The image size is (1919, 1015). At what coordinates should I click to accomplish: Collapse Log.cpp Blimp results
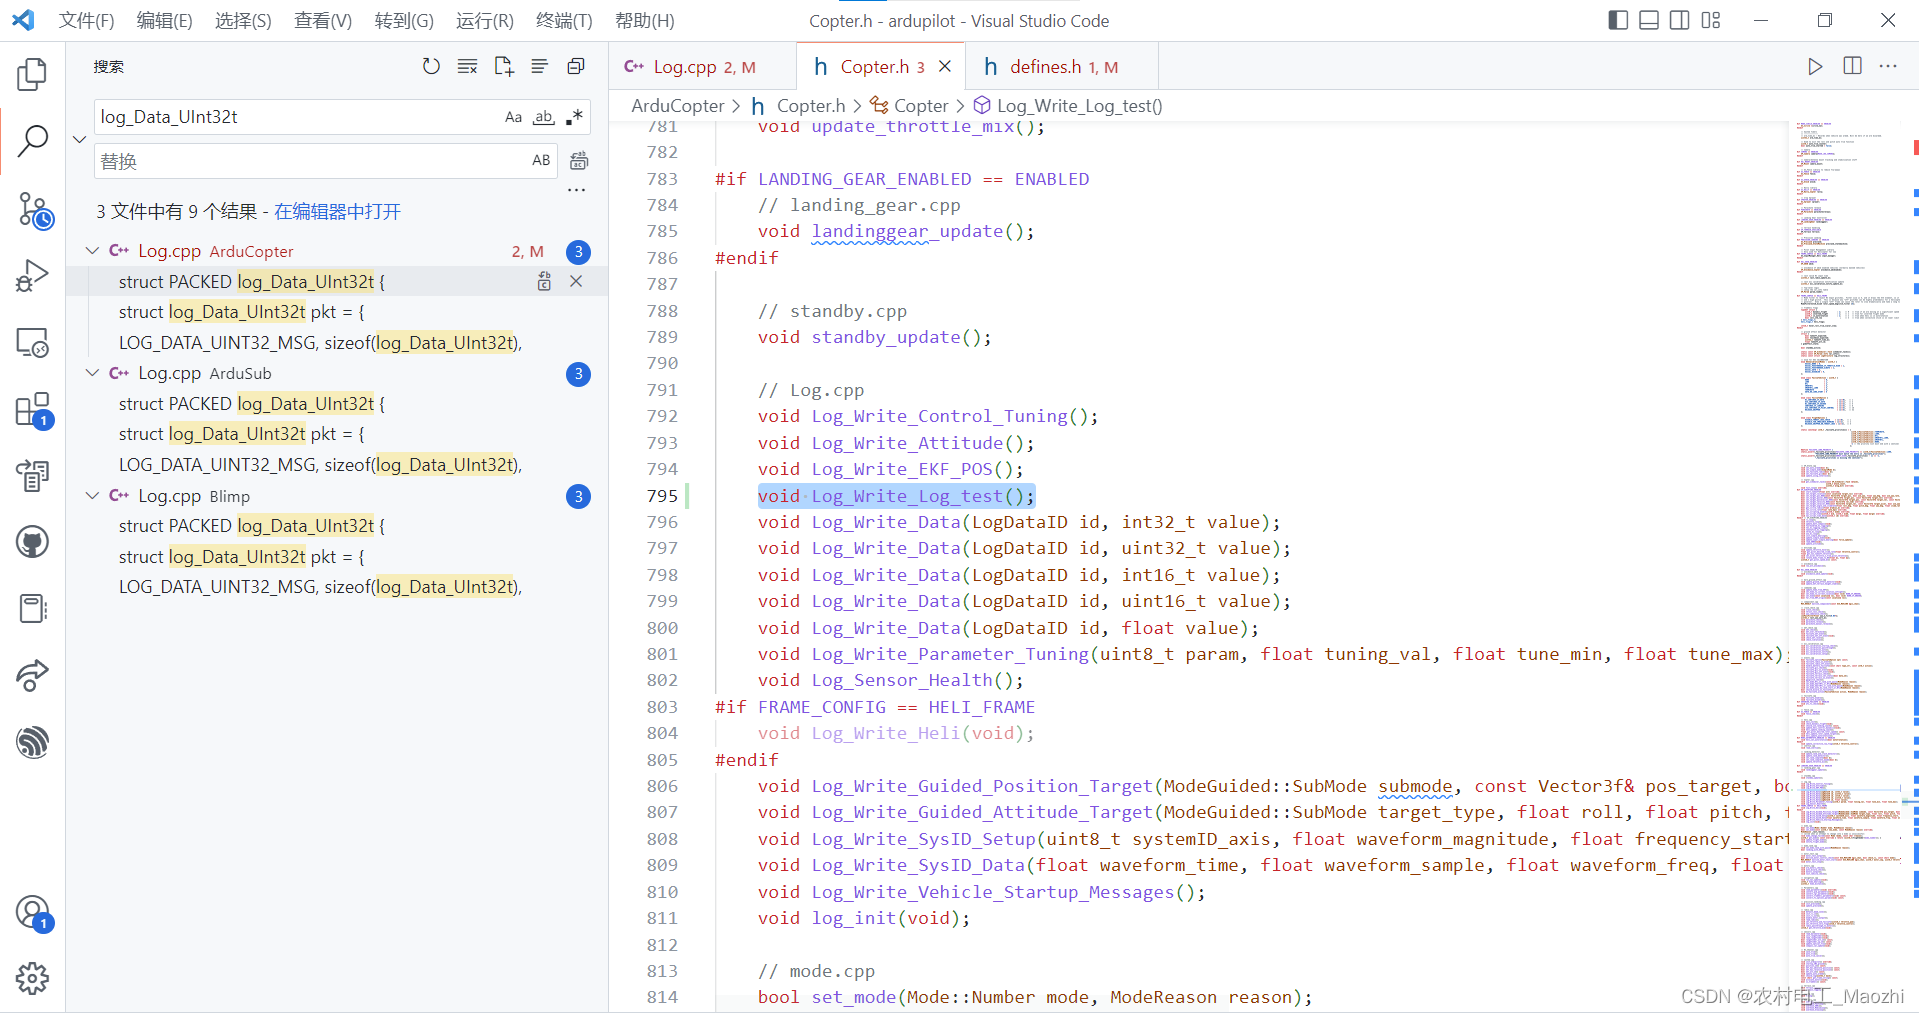pyautogui.click(x=92, y=496)
